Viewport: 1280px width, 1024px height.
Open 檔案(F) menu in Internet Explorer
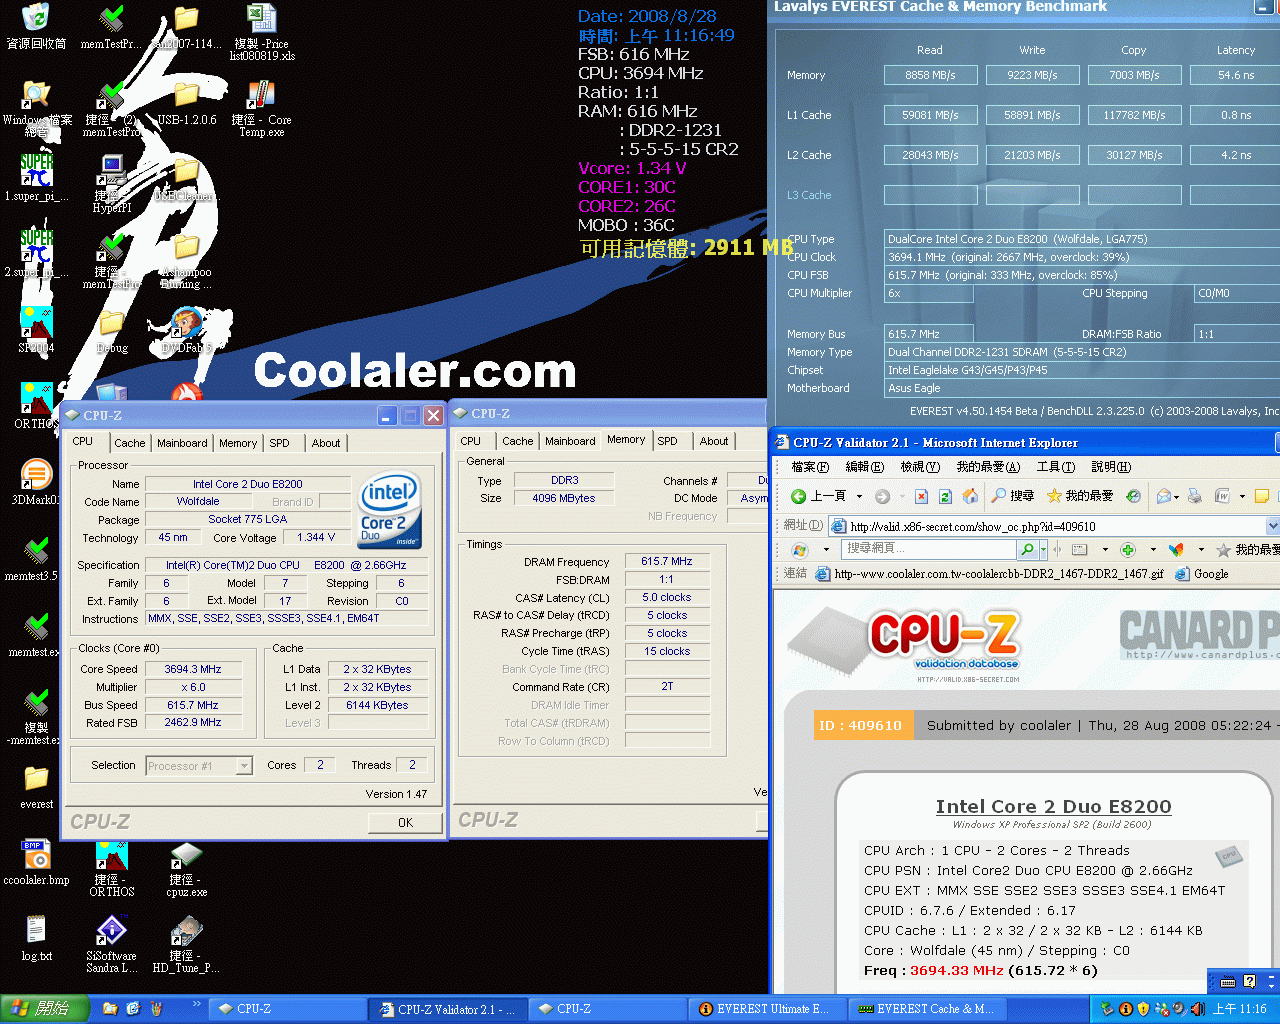pos(810,467)
